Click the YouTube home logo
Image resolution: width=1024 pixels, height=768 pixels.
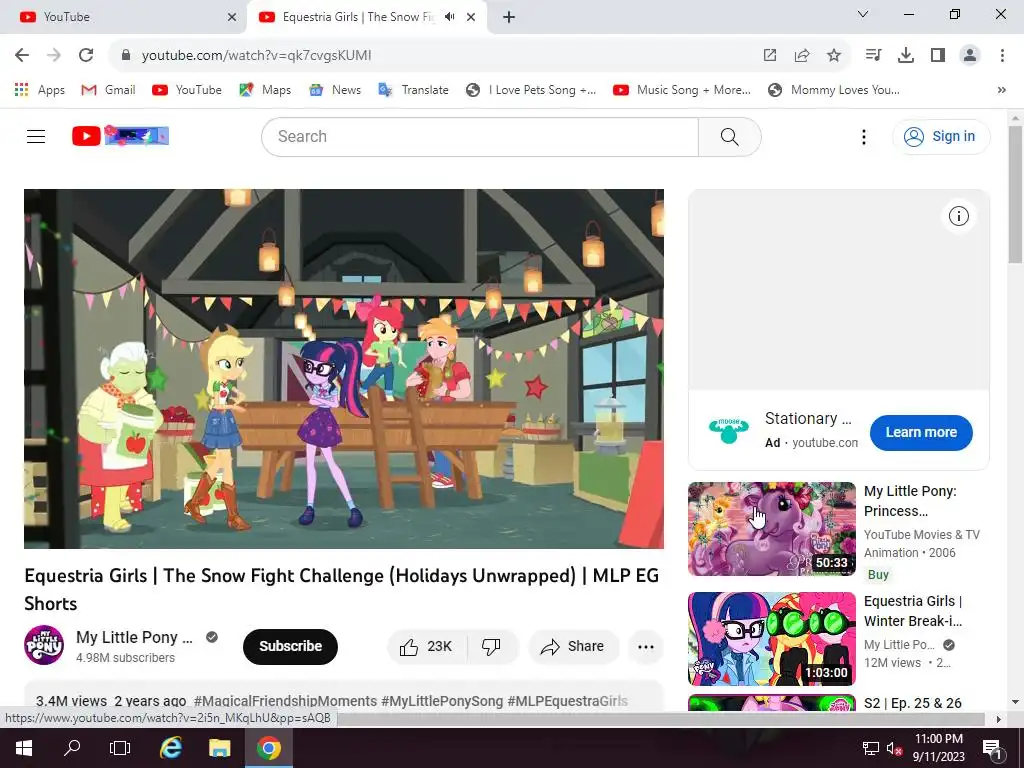click(x=120, y=136)
